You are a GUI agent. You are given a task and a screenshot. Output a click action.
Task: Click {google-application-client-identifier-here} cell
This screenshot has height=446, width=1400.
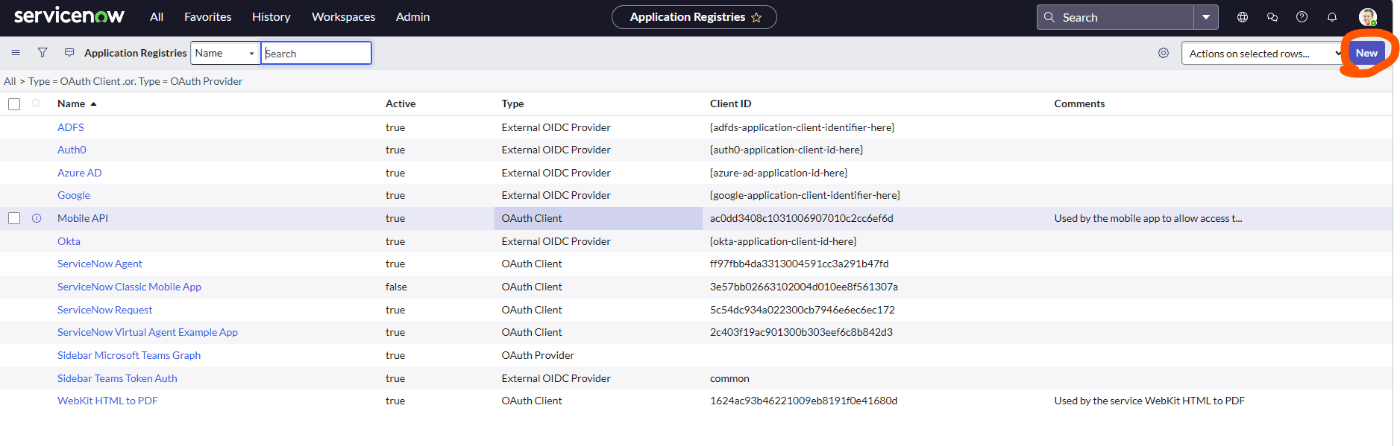point(805,195)
